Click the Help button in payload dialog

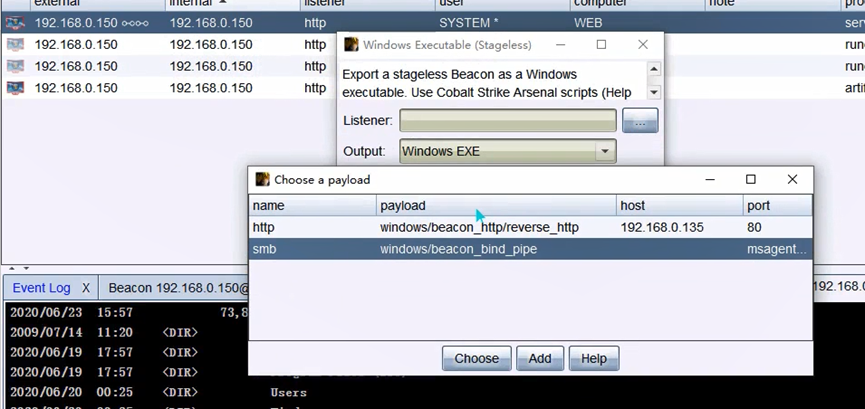[594, 359]
